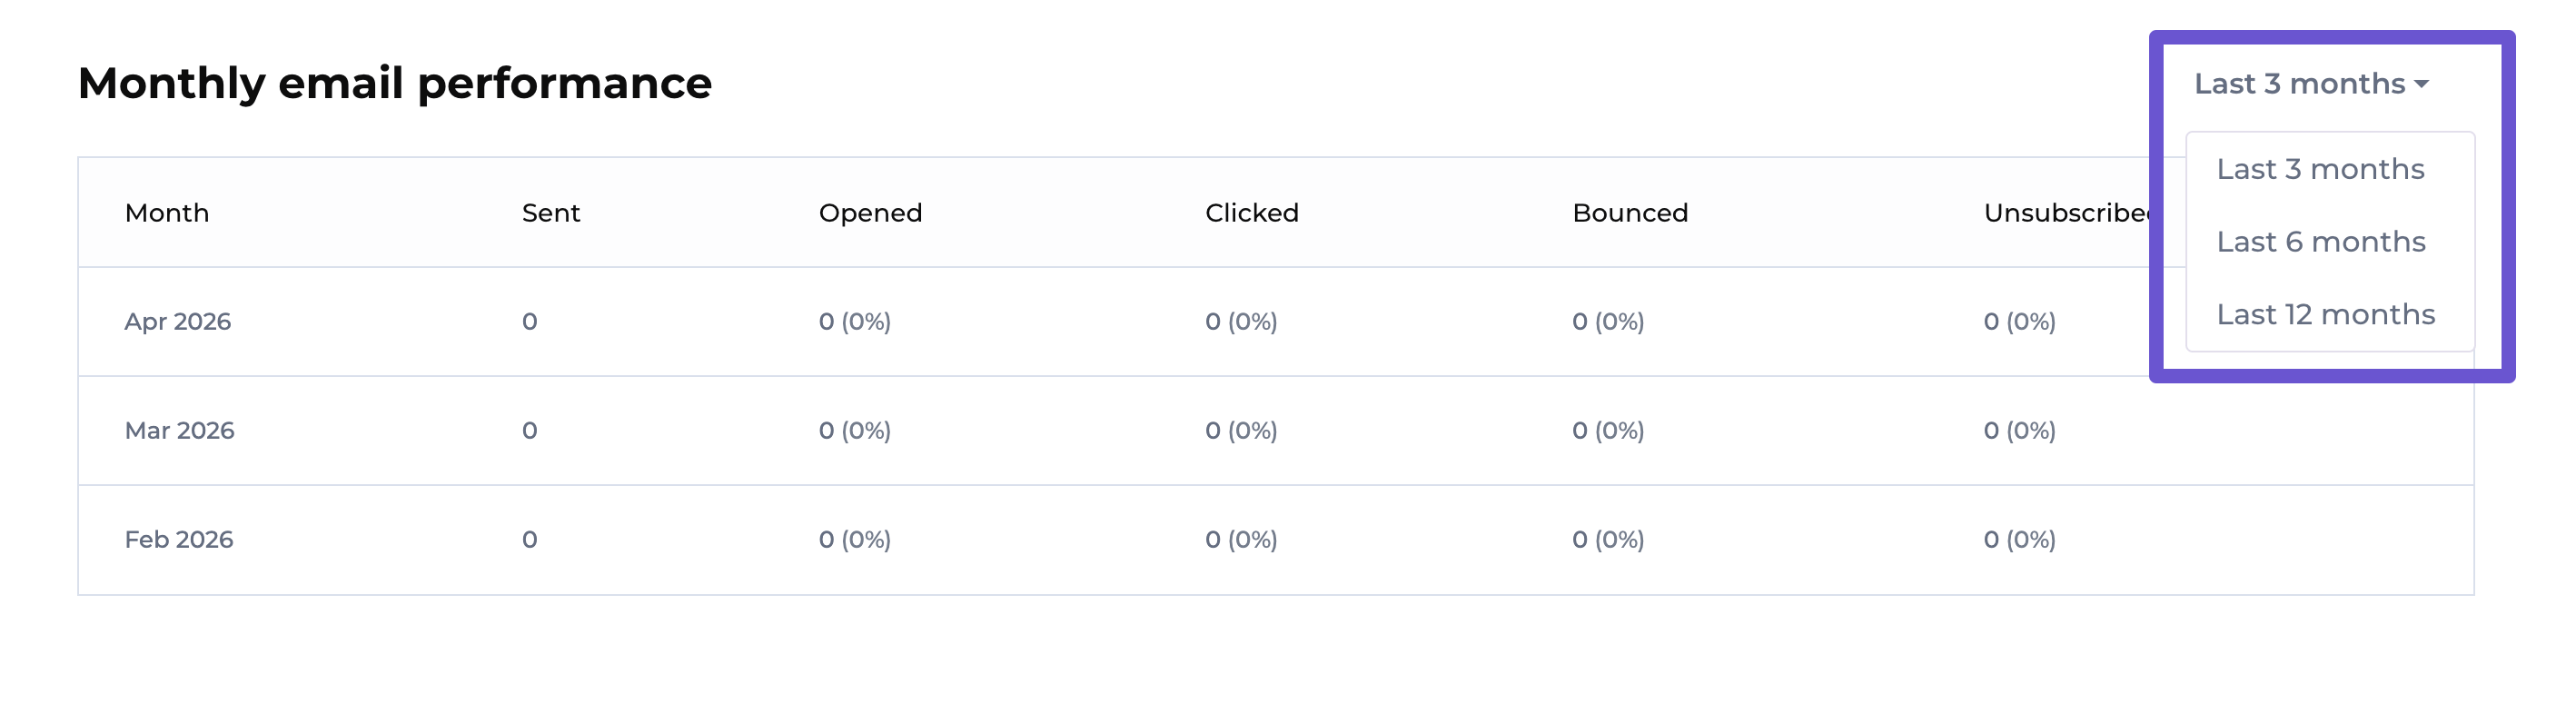Image resolution: width=2576 pixels, height=714 pixels.
Task: Select the Opened column header
Action: (870, 213)
